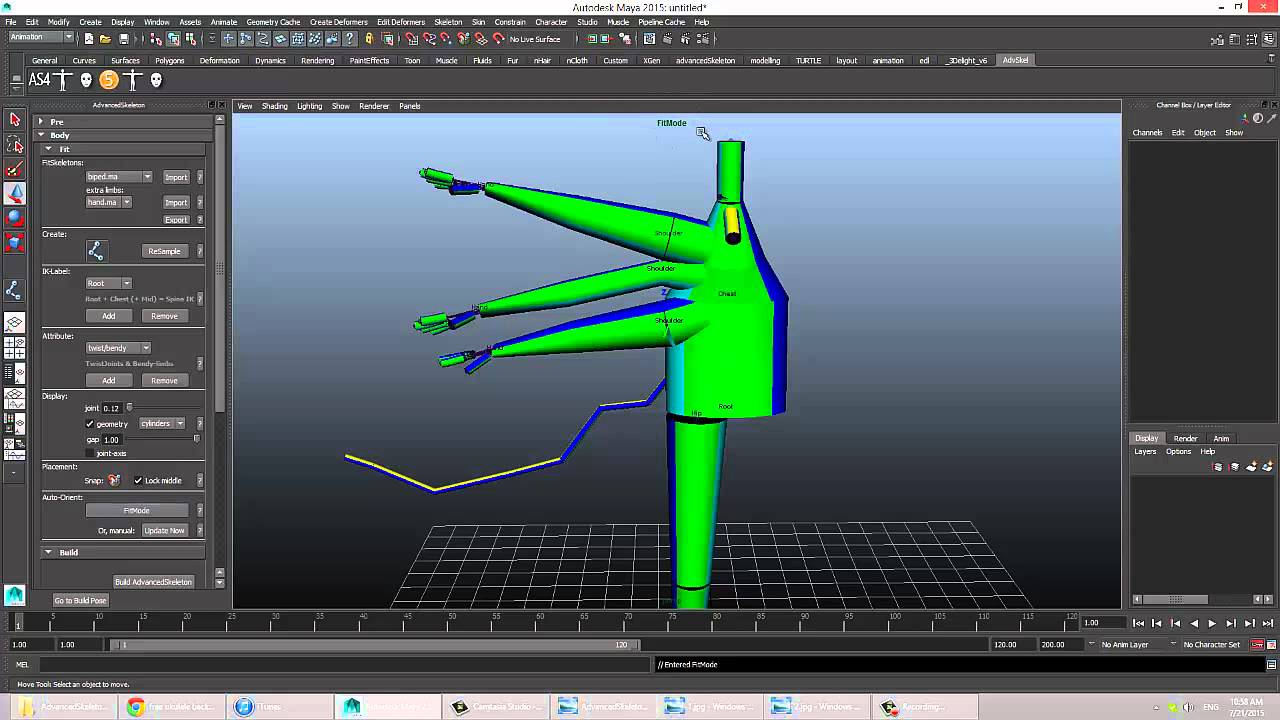Click the auto keyframe toggle icon
This screenshot has height=720, width=1280.
(x=1255, y=645)
